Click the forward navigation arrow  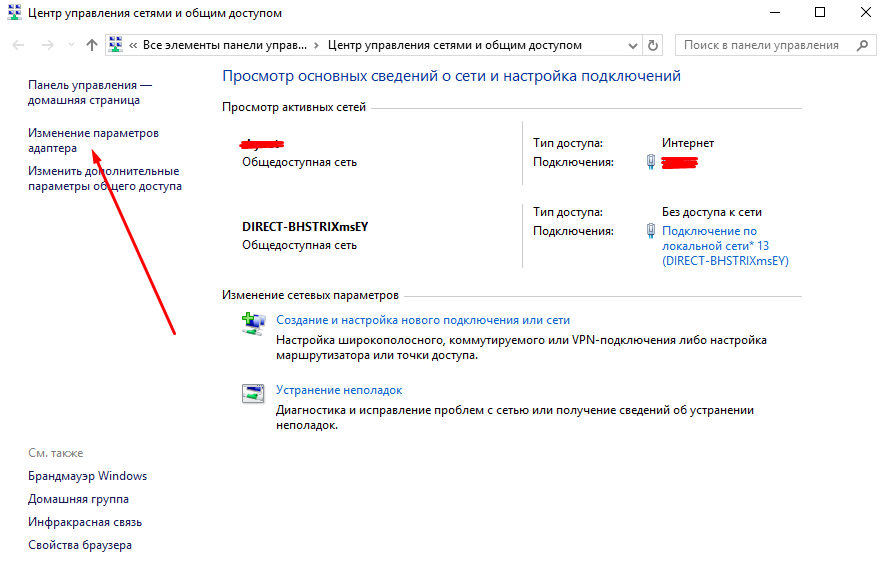47,45
